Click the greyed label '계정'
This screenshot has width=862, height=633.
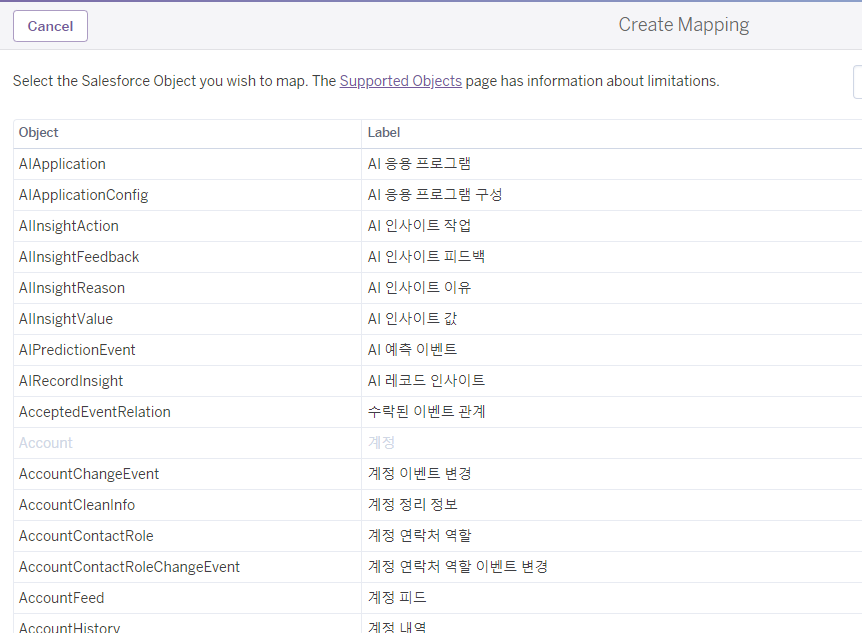click(x=381, y=443)
